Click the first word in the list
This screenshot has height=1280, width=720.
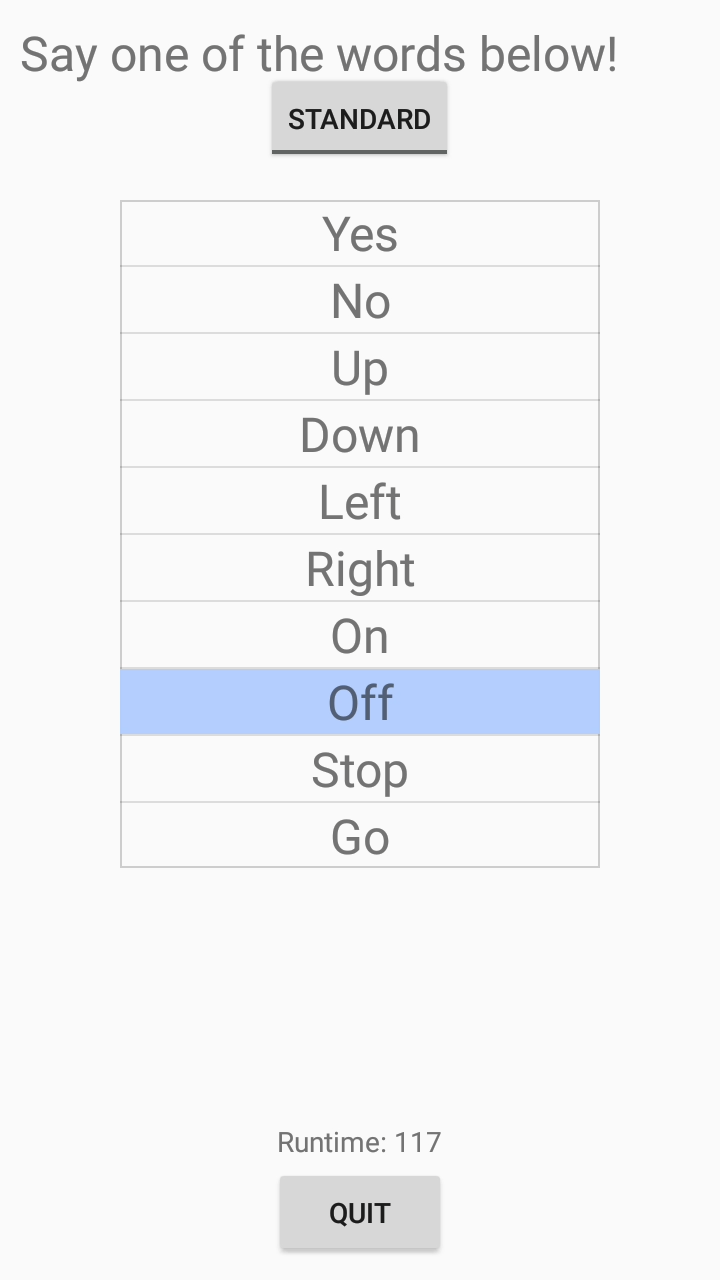[360, 234]
